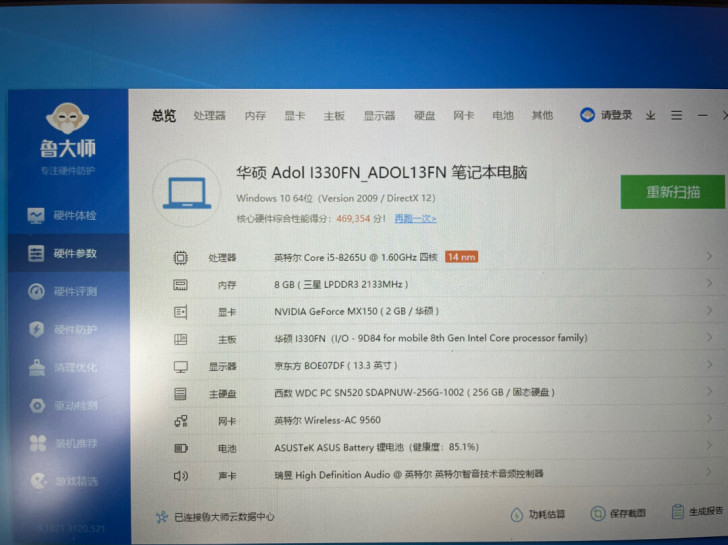Click the 请登录 account avatar icon

[x=587, y=115]
